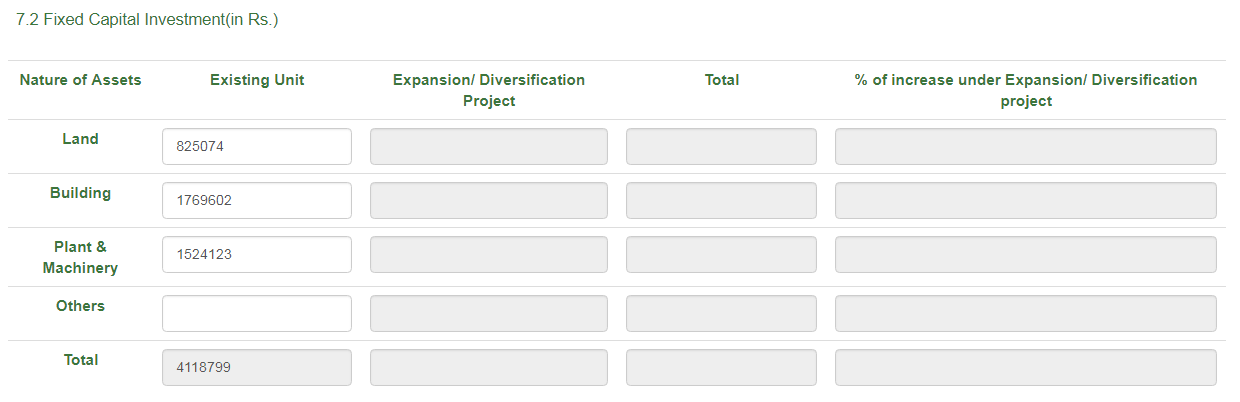Click the grand Total column field in Total row
This screenshot has height=402, width=1240.
pyautogui.click(x=721, y=367)
